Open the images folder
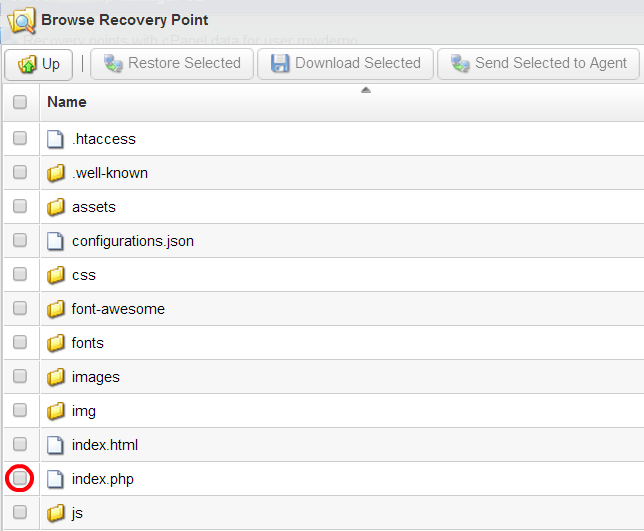This screenshot has width=644, height=531. tap(96, 377)
